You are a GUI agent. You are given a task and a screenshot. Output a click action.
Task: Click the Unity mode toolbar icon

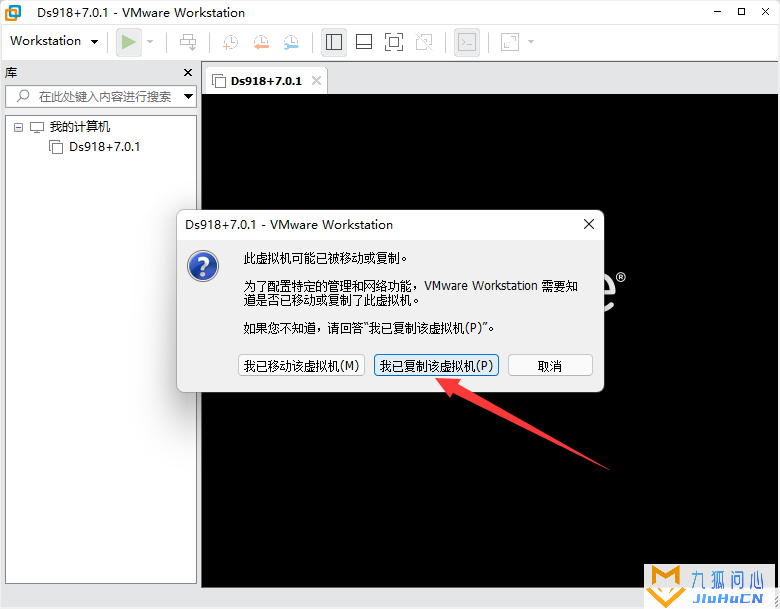pos(424,42)
